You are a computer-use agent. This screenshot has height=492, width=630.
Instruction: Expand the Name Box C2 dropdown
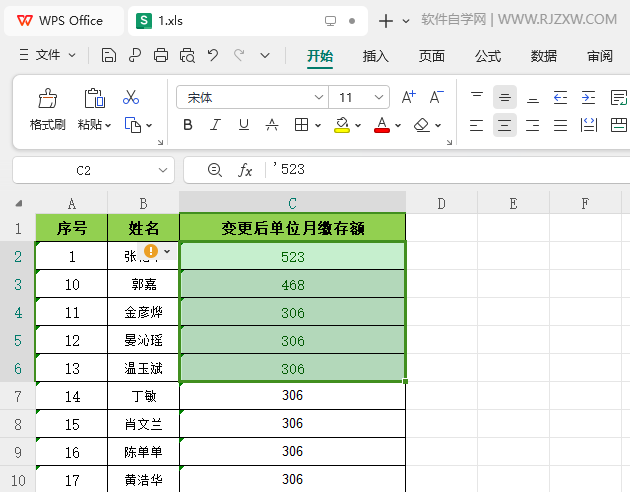point(163,170)
